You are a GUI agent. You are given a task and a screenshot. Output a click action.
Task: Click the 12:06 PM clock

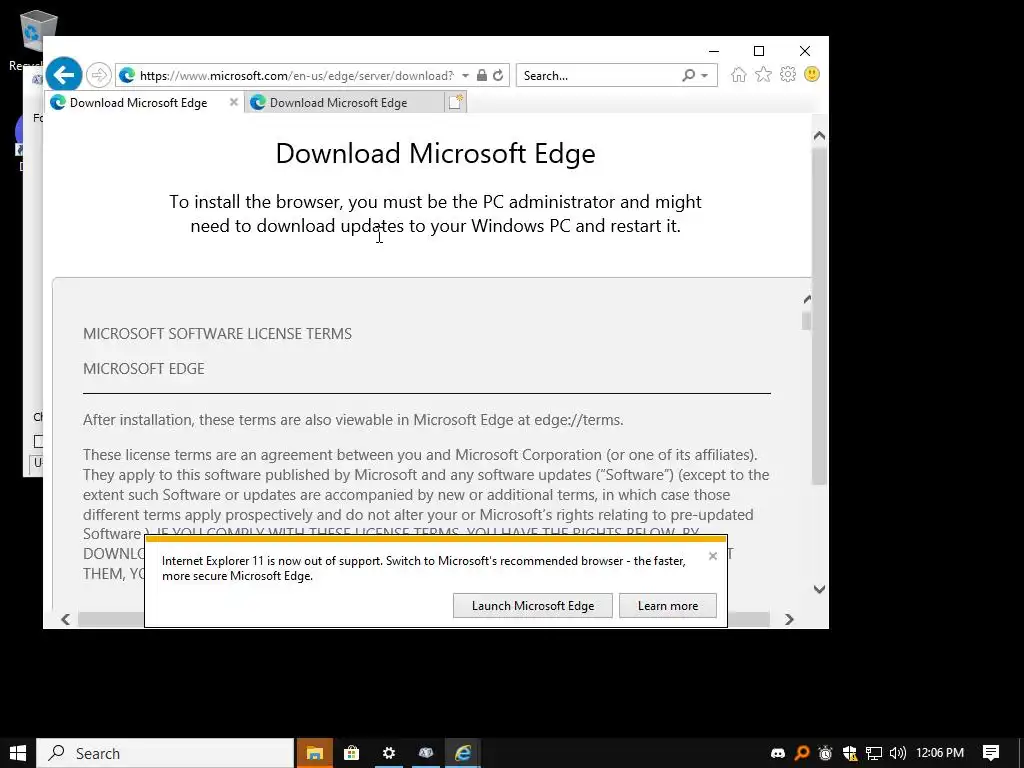(940, 753)
